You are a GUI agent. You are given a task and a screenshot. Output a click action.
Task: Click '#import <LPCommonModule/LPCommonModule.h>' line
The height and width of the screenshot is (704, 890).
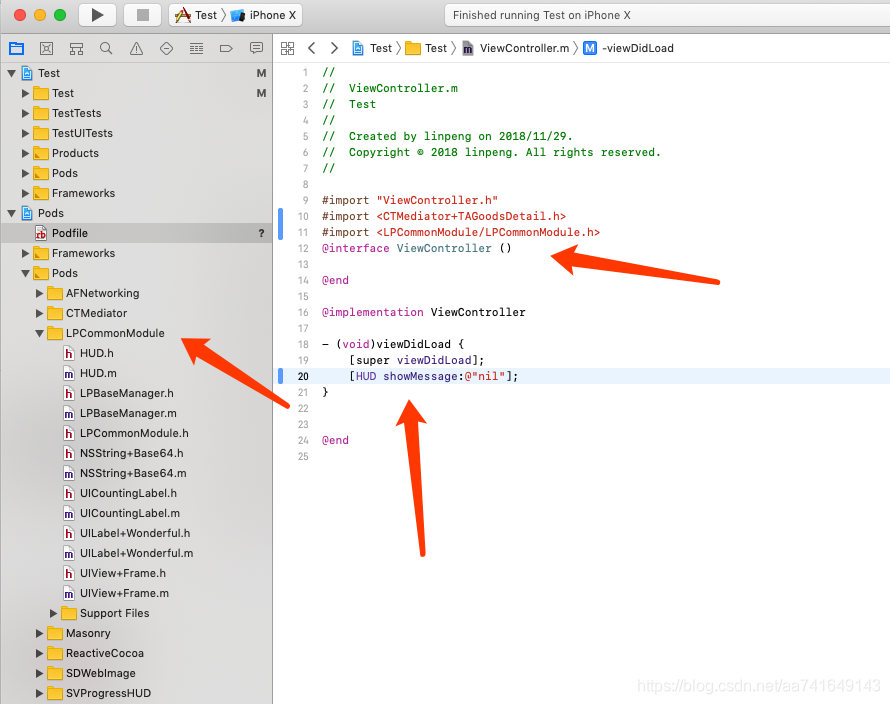[461, 232]
